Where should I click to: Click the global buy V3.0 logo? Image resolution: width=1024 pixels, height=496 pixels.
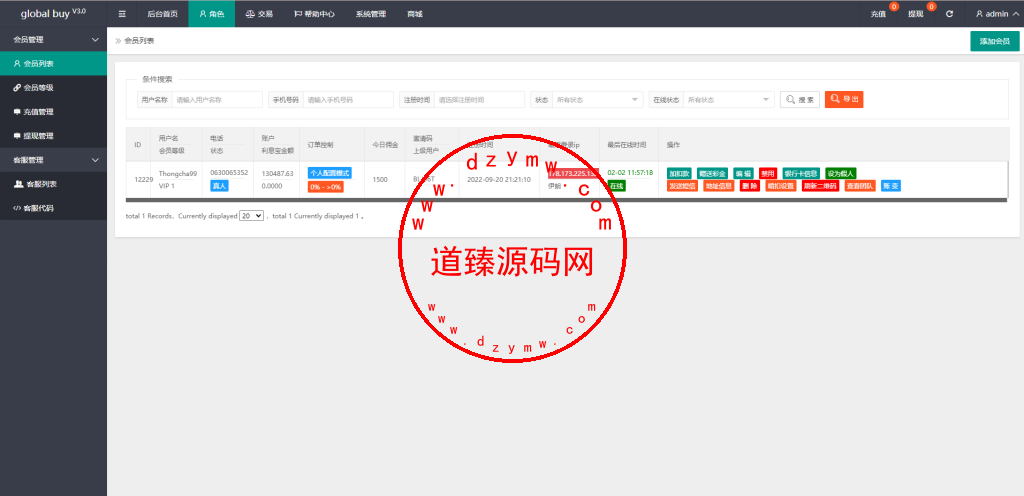pos(53,13)
